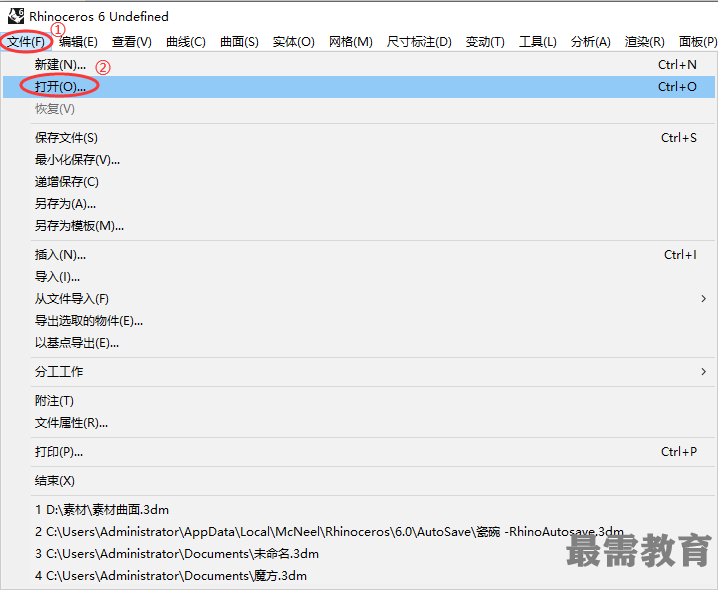
Task: Open recent file 魔方.3dm
Action: click(x=359, y=576)
